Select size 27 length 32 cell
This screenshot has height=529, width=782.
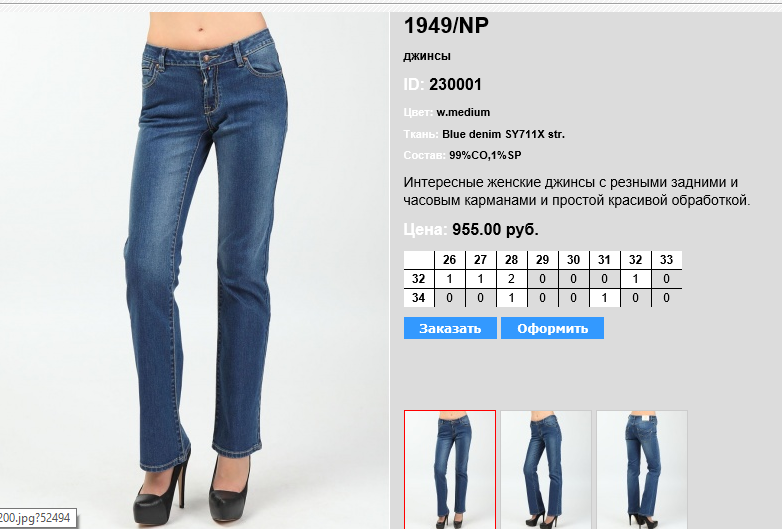480,279
